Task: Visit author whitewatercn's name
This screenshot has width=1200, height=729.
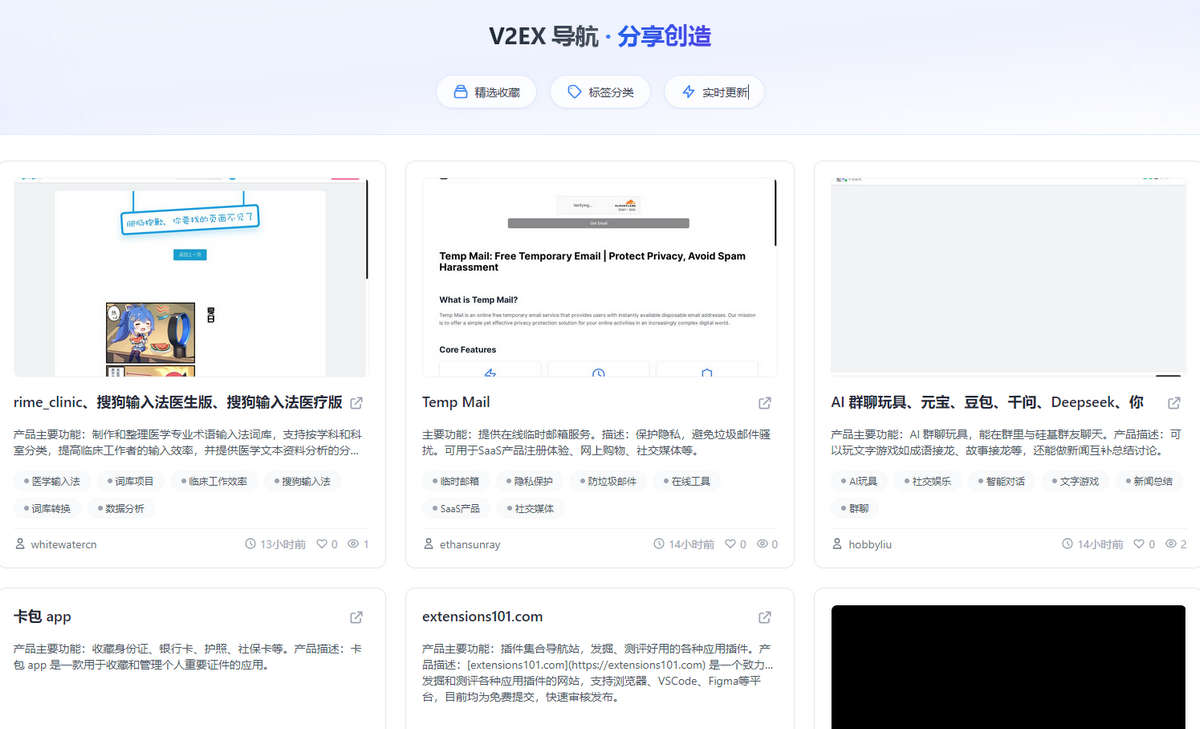Action: tap(64, 545)
